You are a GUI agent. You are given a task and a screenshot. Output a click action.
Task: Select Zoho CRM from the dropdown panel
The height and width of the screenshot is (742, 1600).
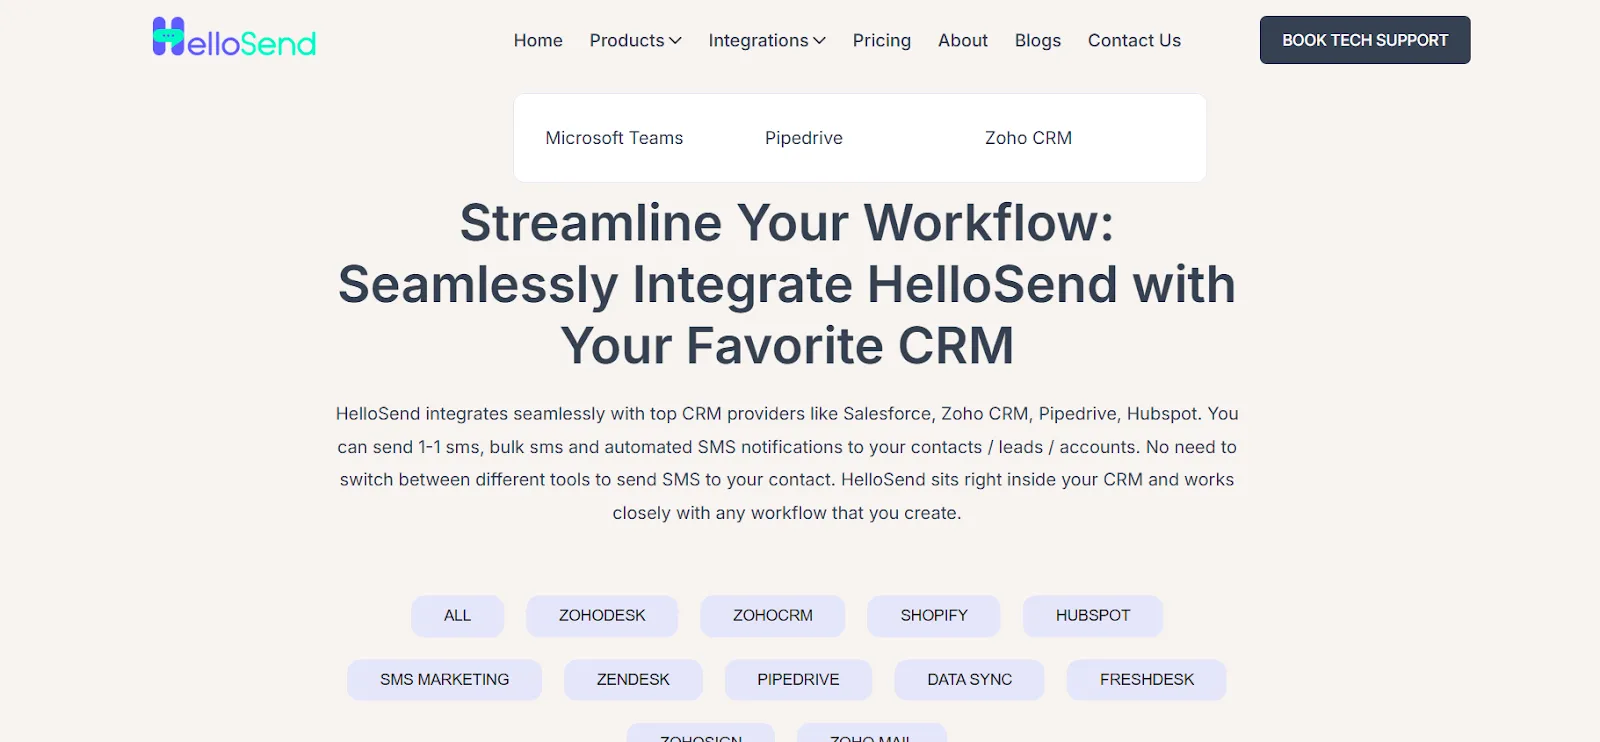[x=1028, y=138]
